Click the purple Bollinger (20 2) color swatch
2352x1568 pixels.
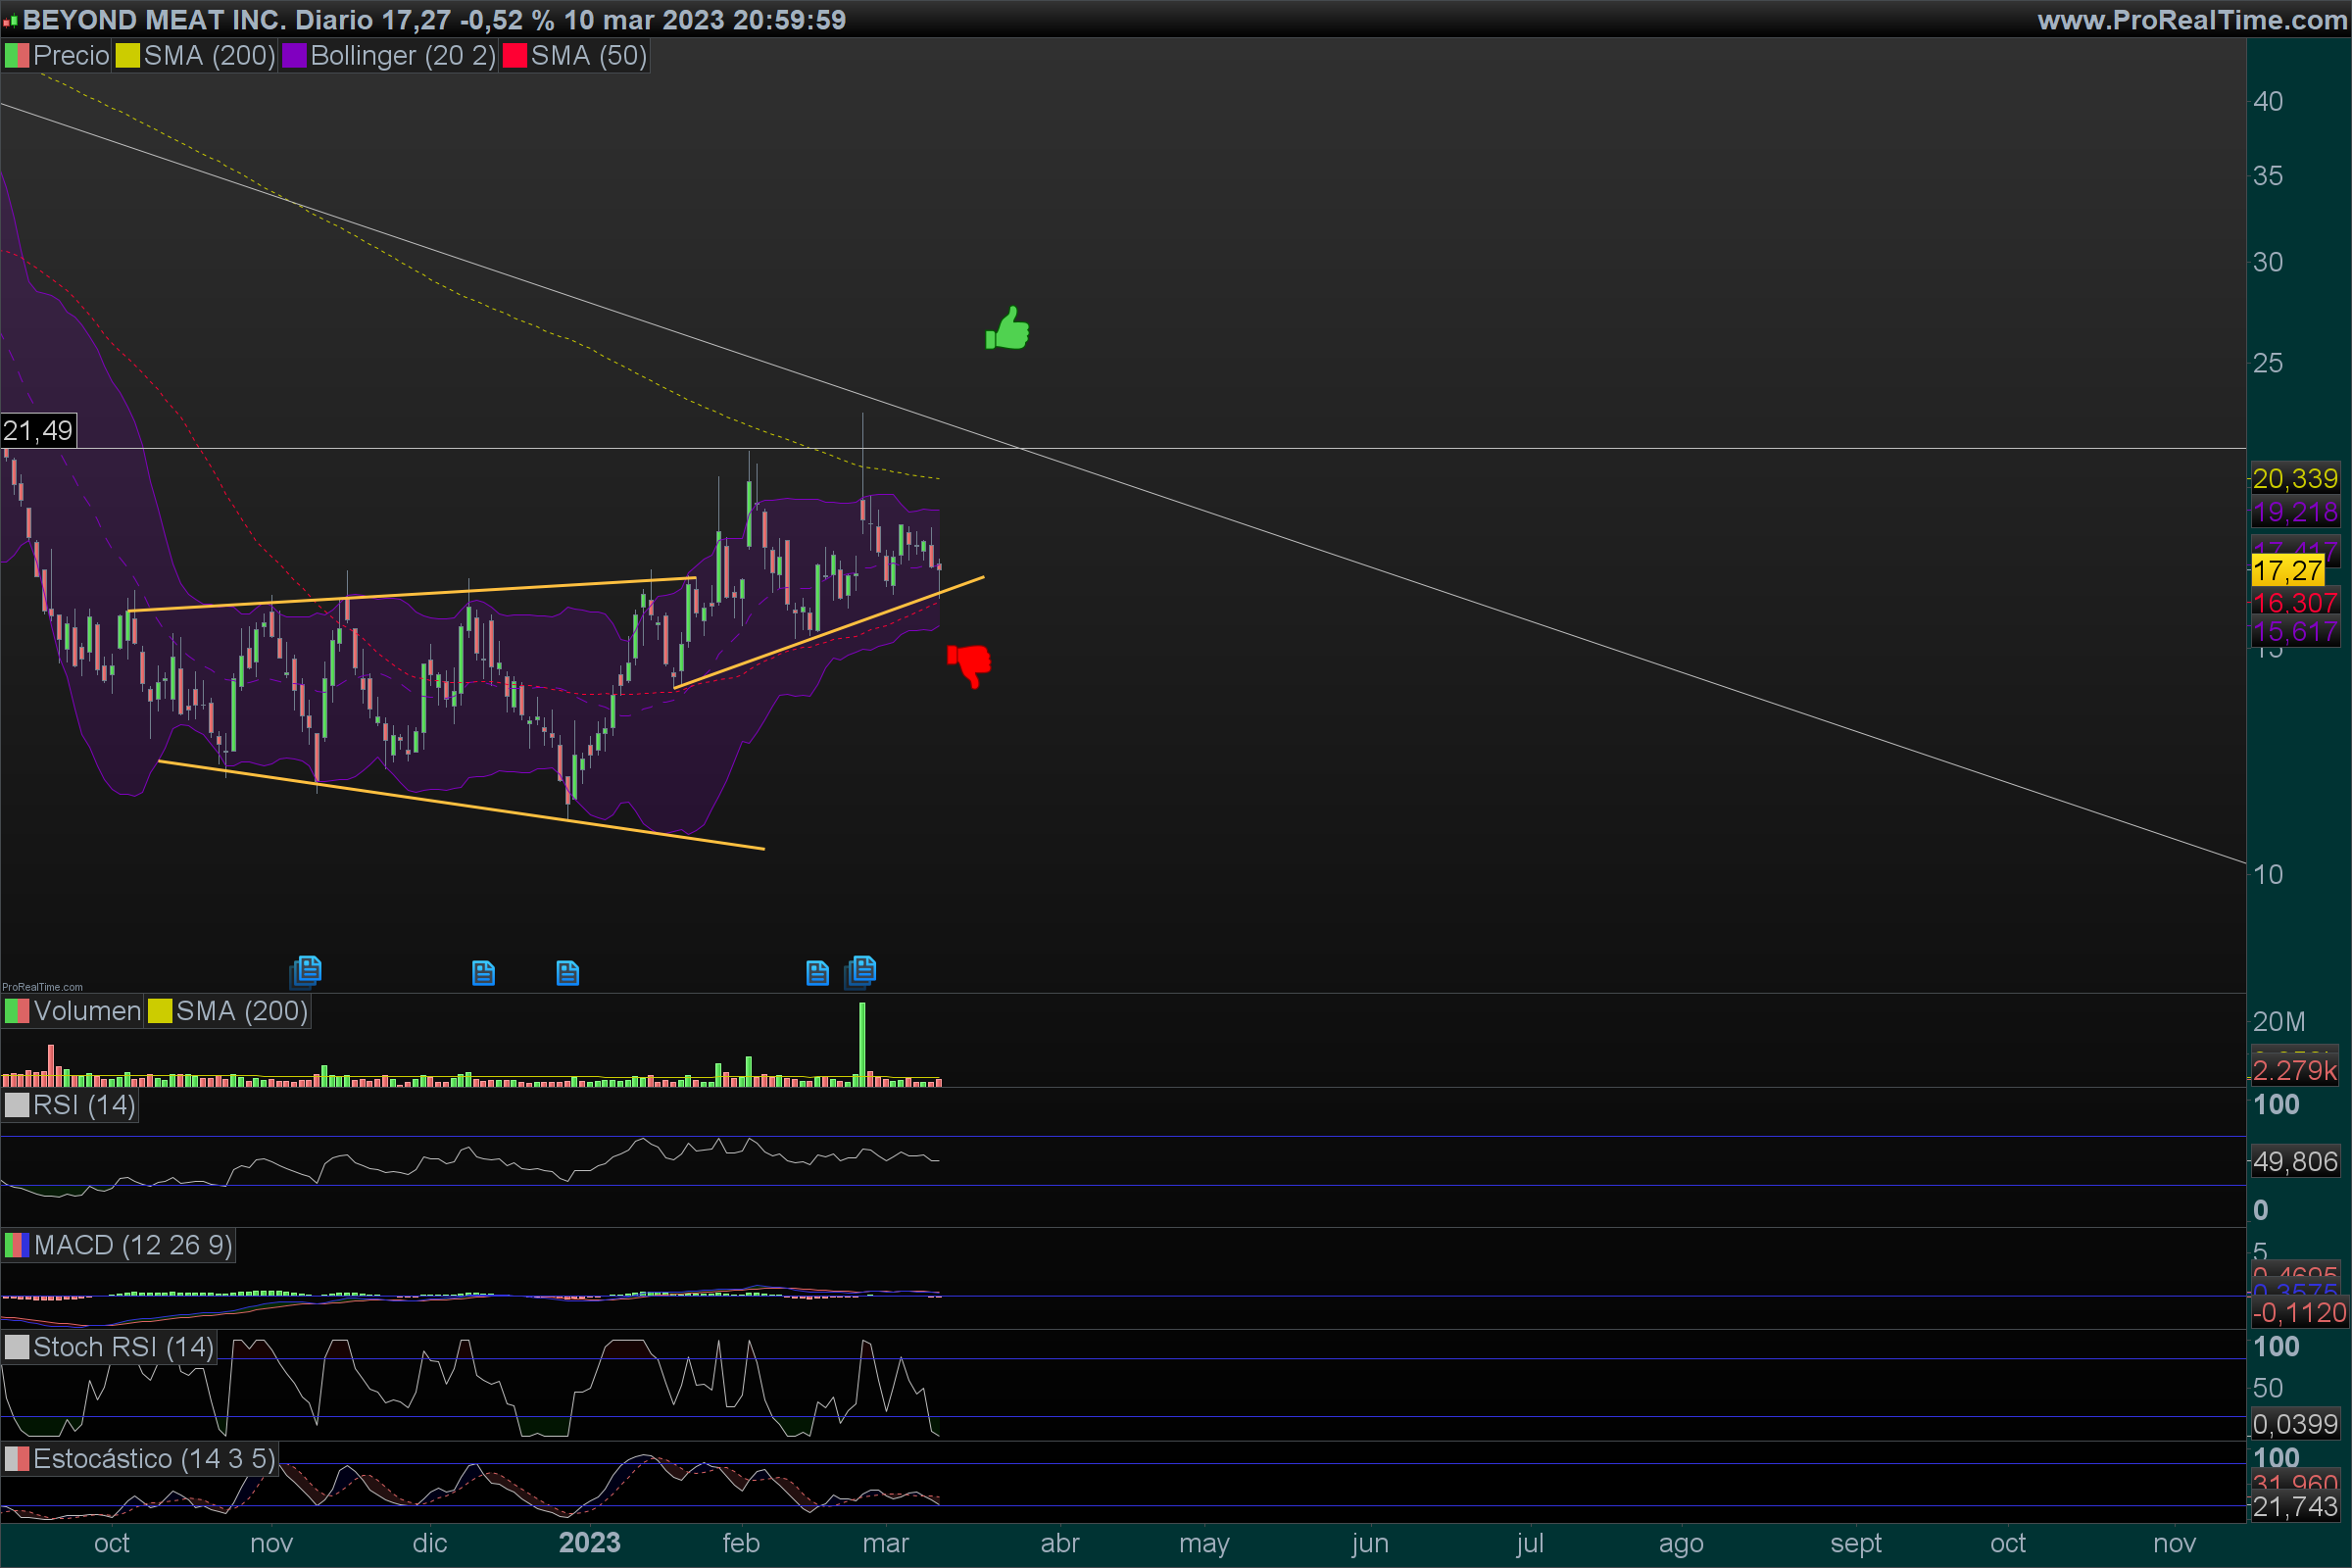point(294,56)
